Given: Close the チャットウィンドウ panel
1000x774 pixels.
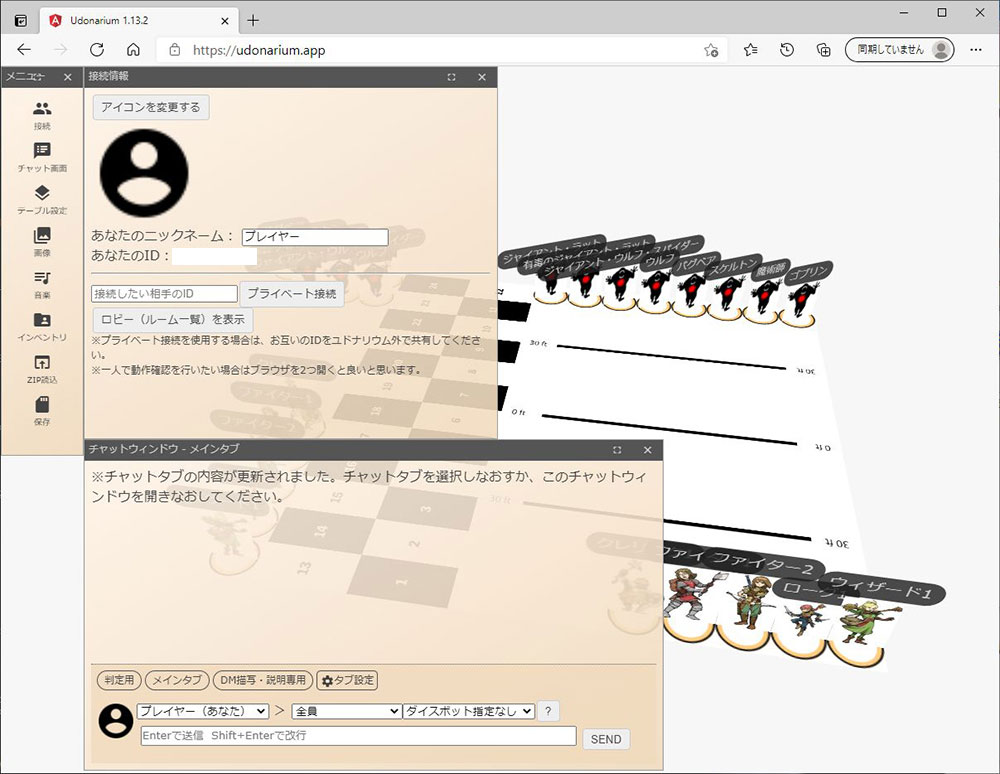Looking at the screenshot, I should pos(647,450).
